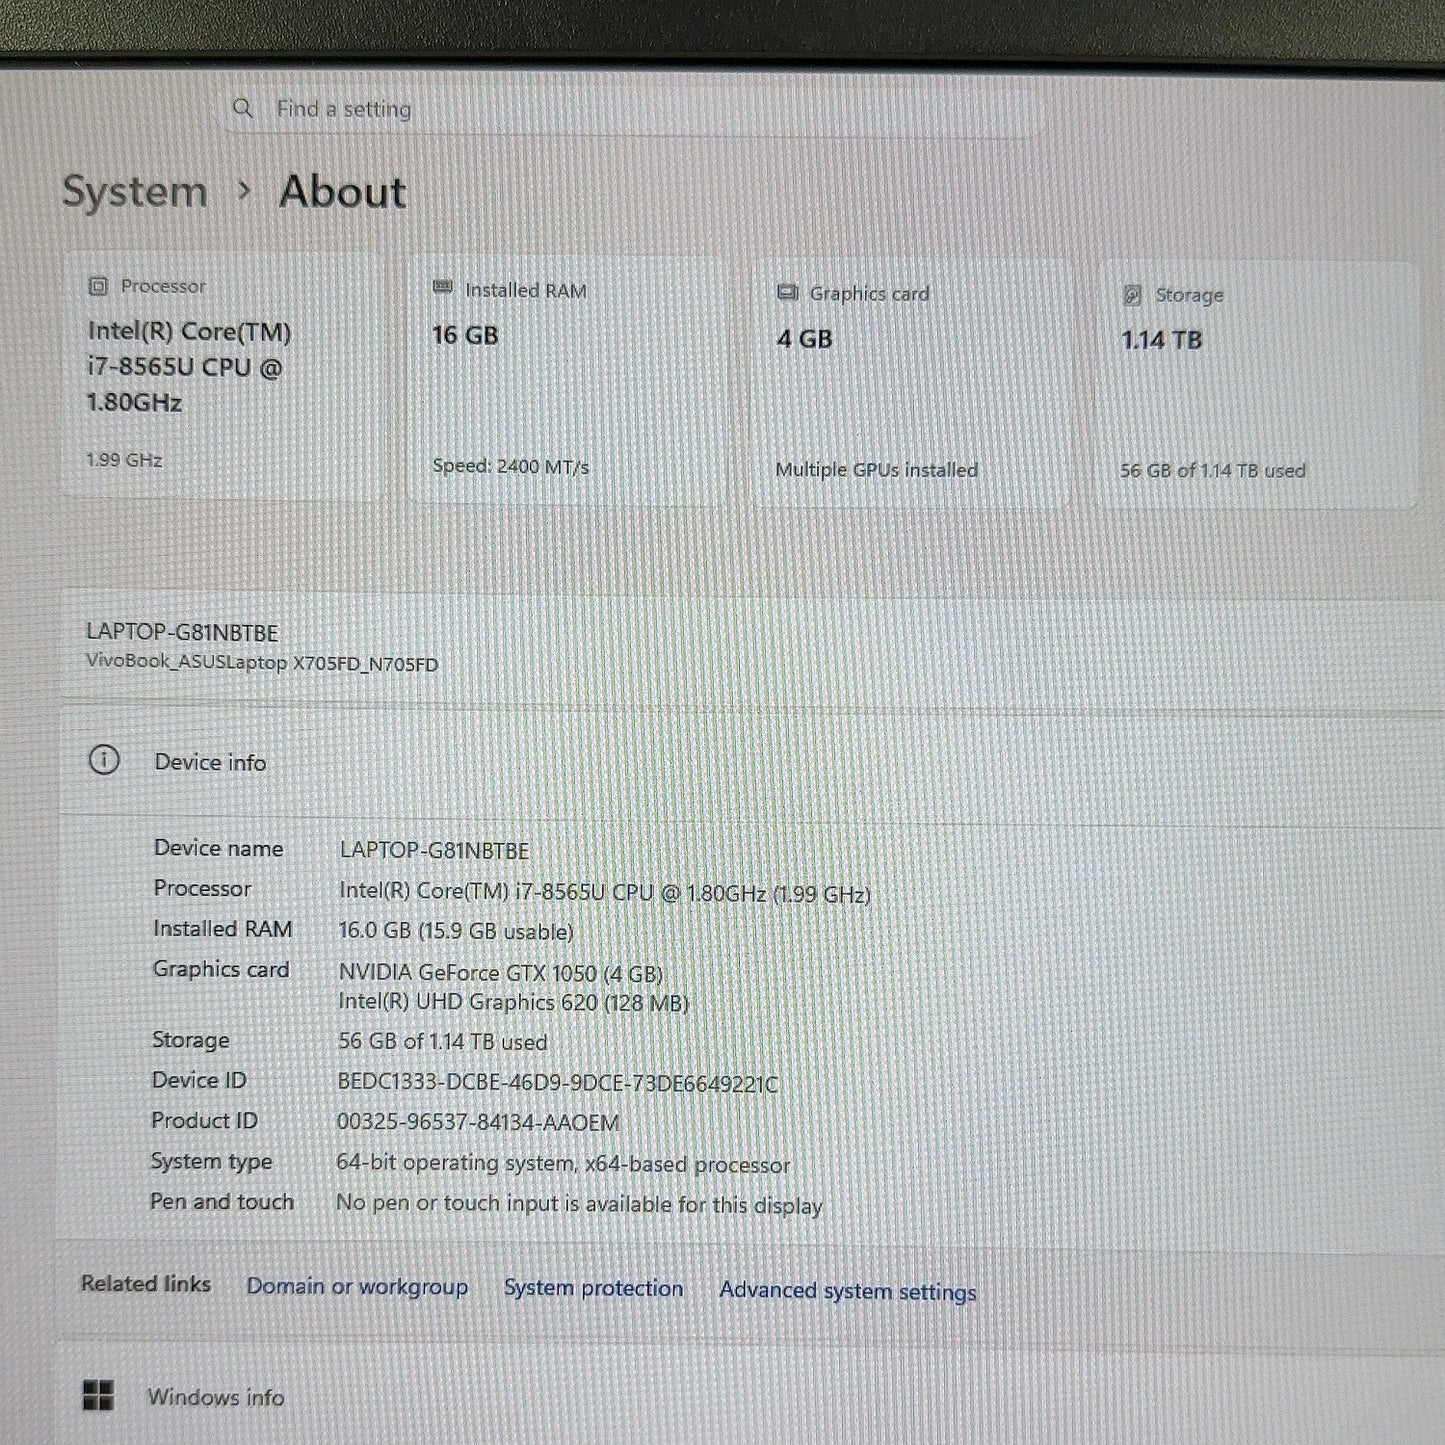The height and width of the screenshot is (1445, 1445).
Task: Click the breadcrumb chevron separator
Action: [244, 189]
